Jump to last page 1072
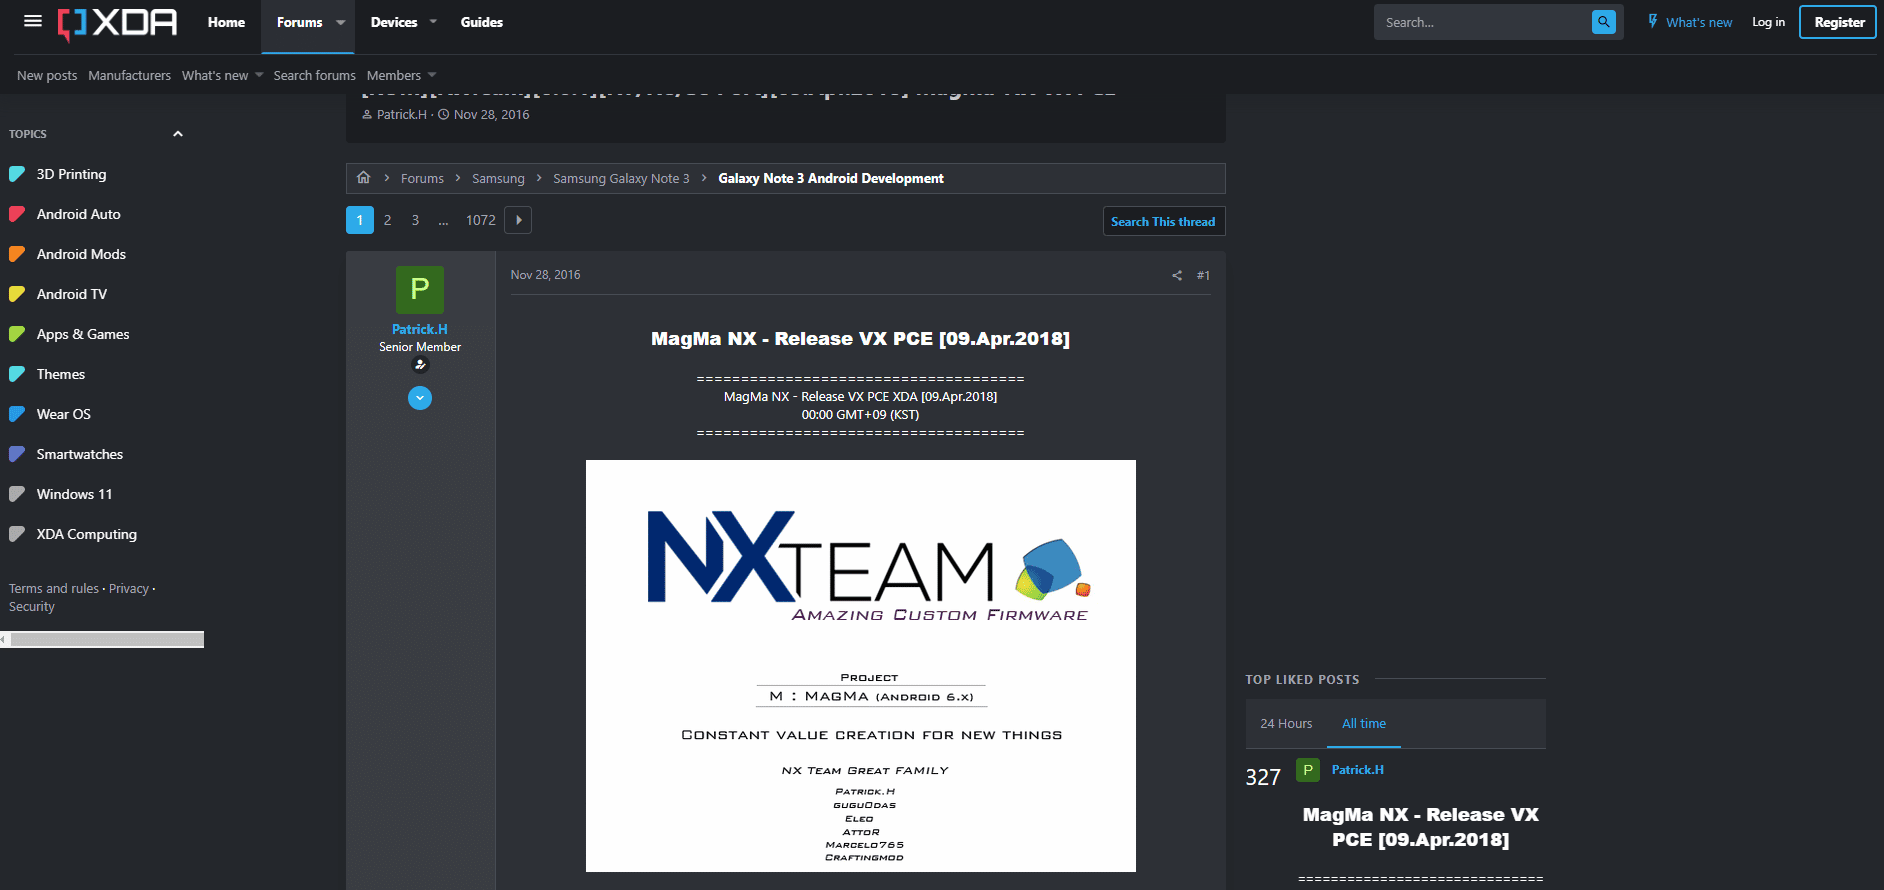The width and height of the screenshot is (1884, 890). click(481, 220)
